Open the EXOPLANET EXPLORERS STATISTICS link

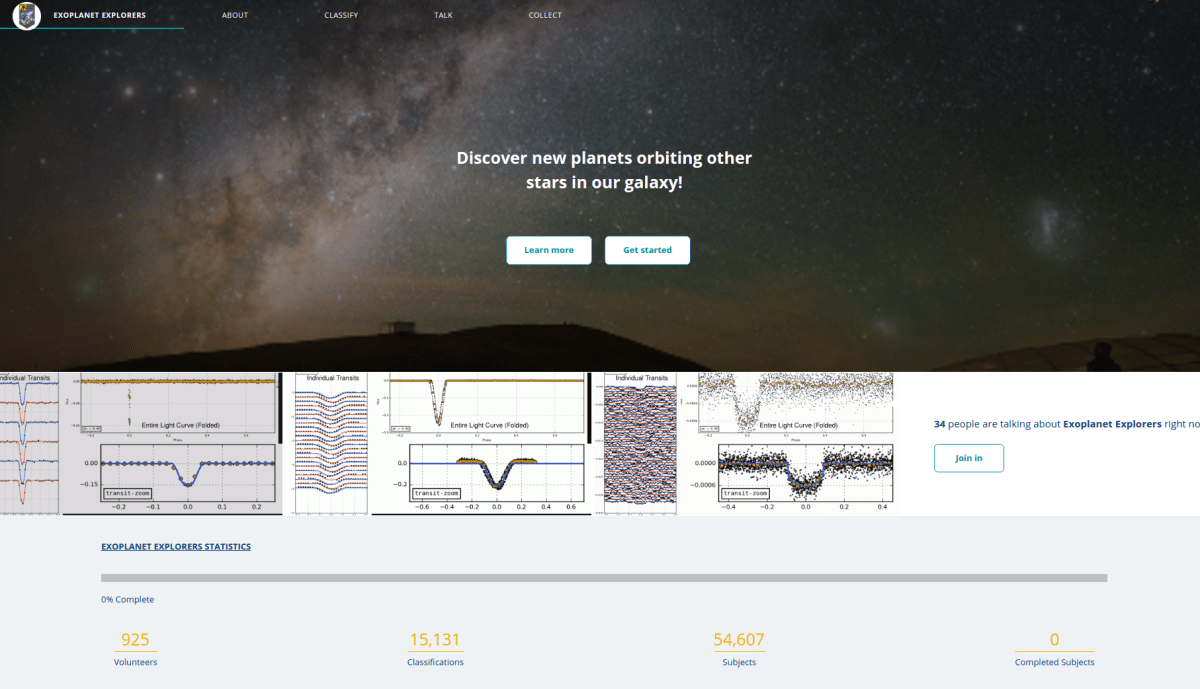176,546
